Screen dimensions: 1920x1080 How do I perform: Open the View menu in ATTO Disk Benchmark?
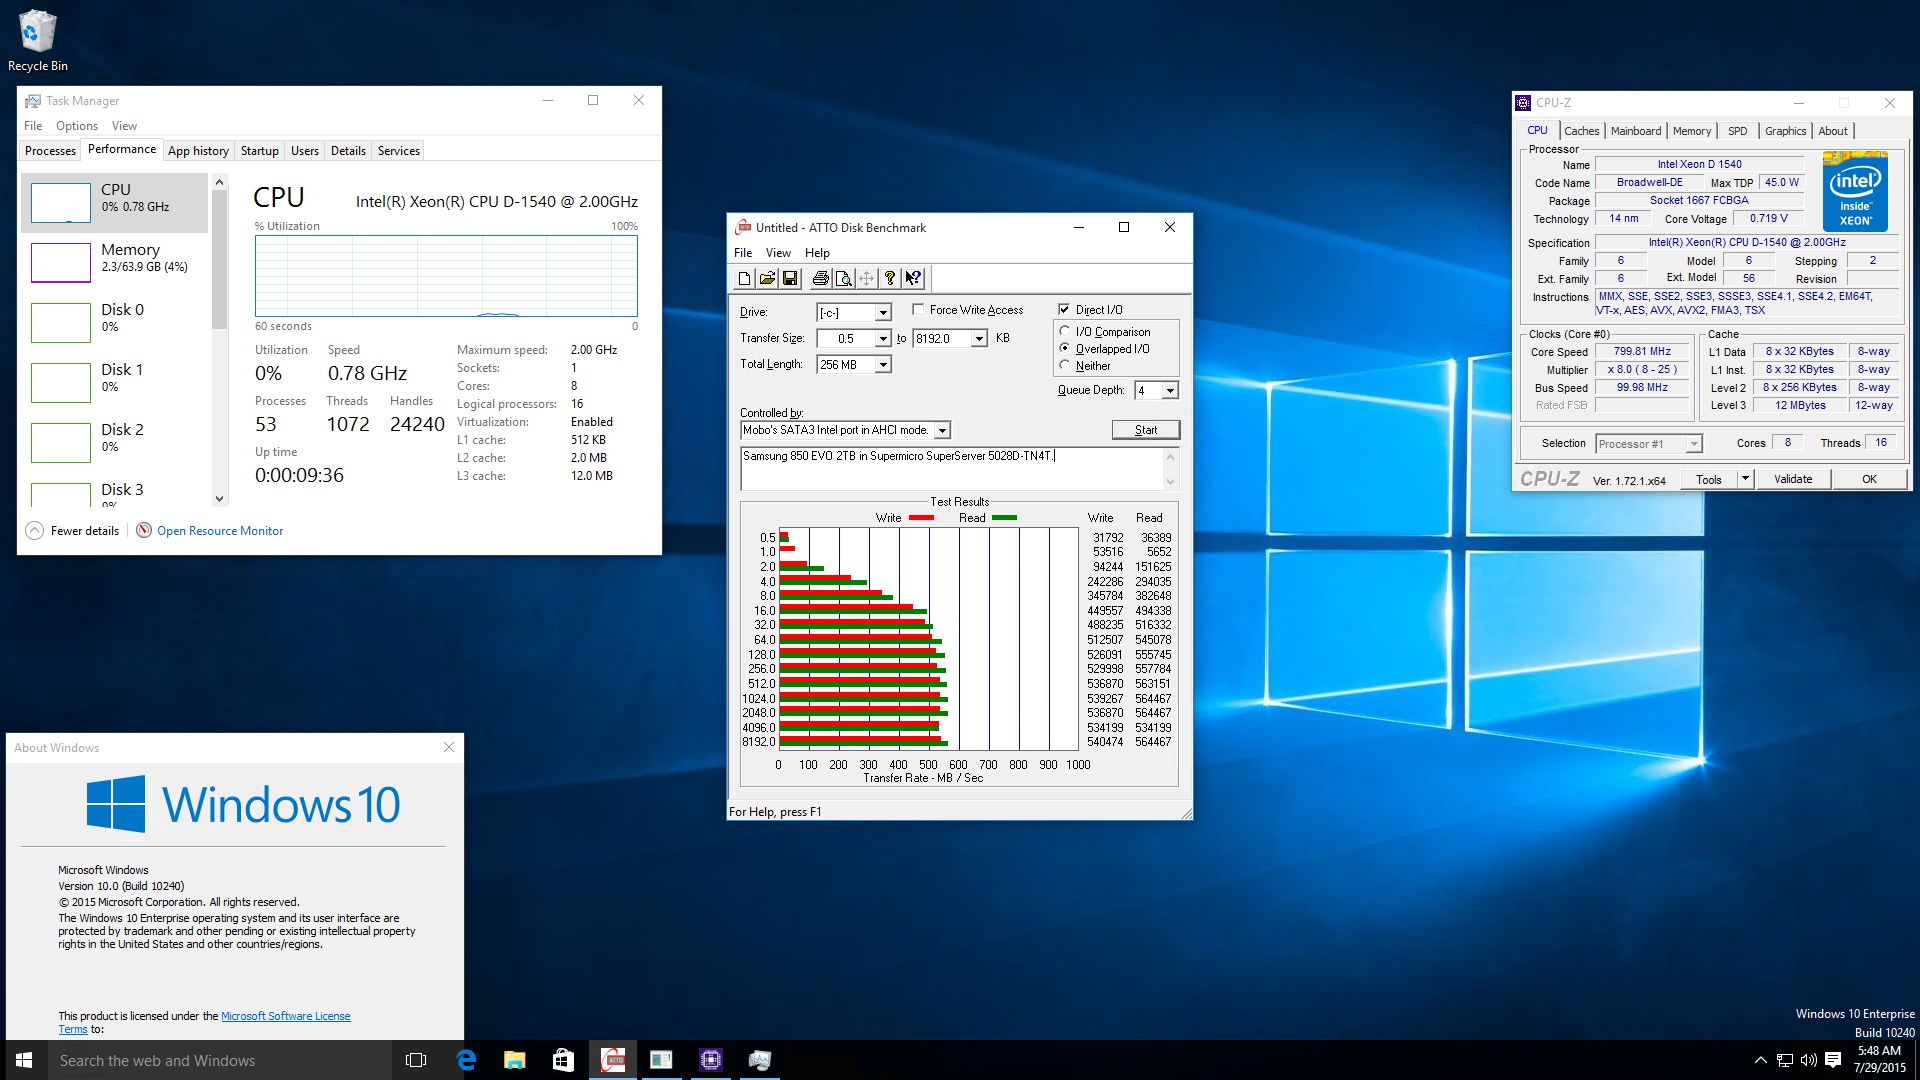778,253
